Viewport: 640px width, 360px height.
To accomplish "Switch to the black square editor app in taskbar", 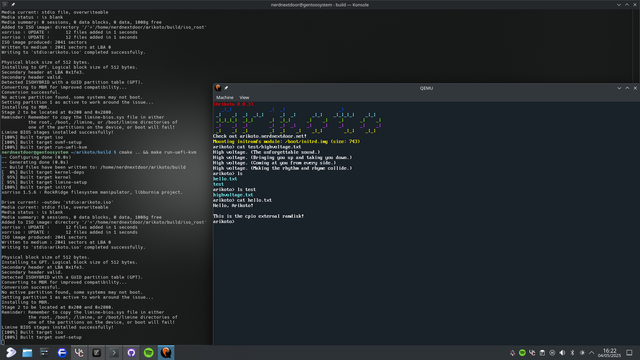I will point(96,353).
